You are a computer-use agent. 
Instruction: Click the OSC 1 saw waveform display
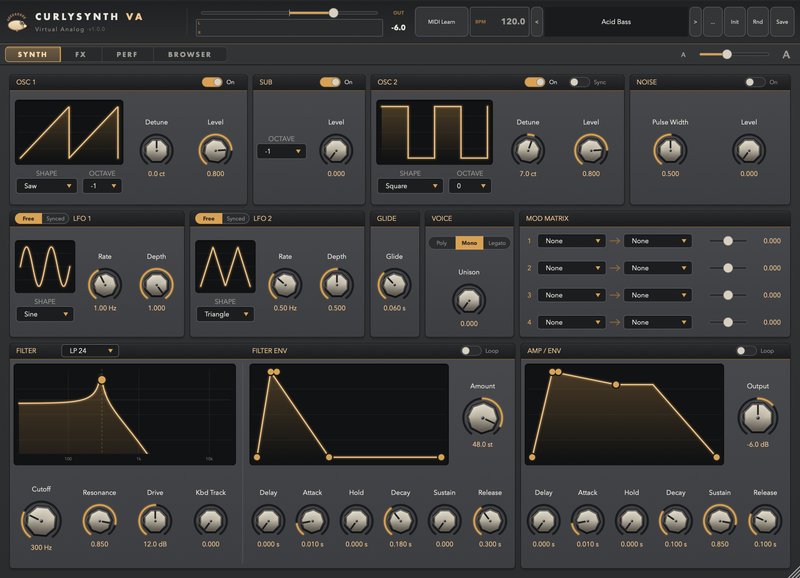(69, 132)
